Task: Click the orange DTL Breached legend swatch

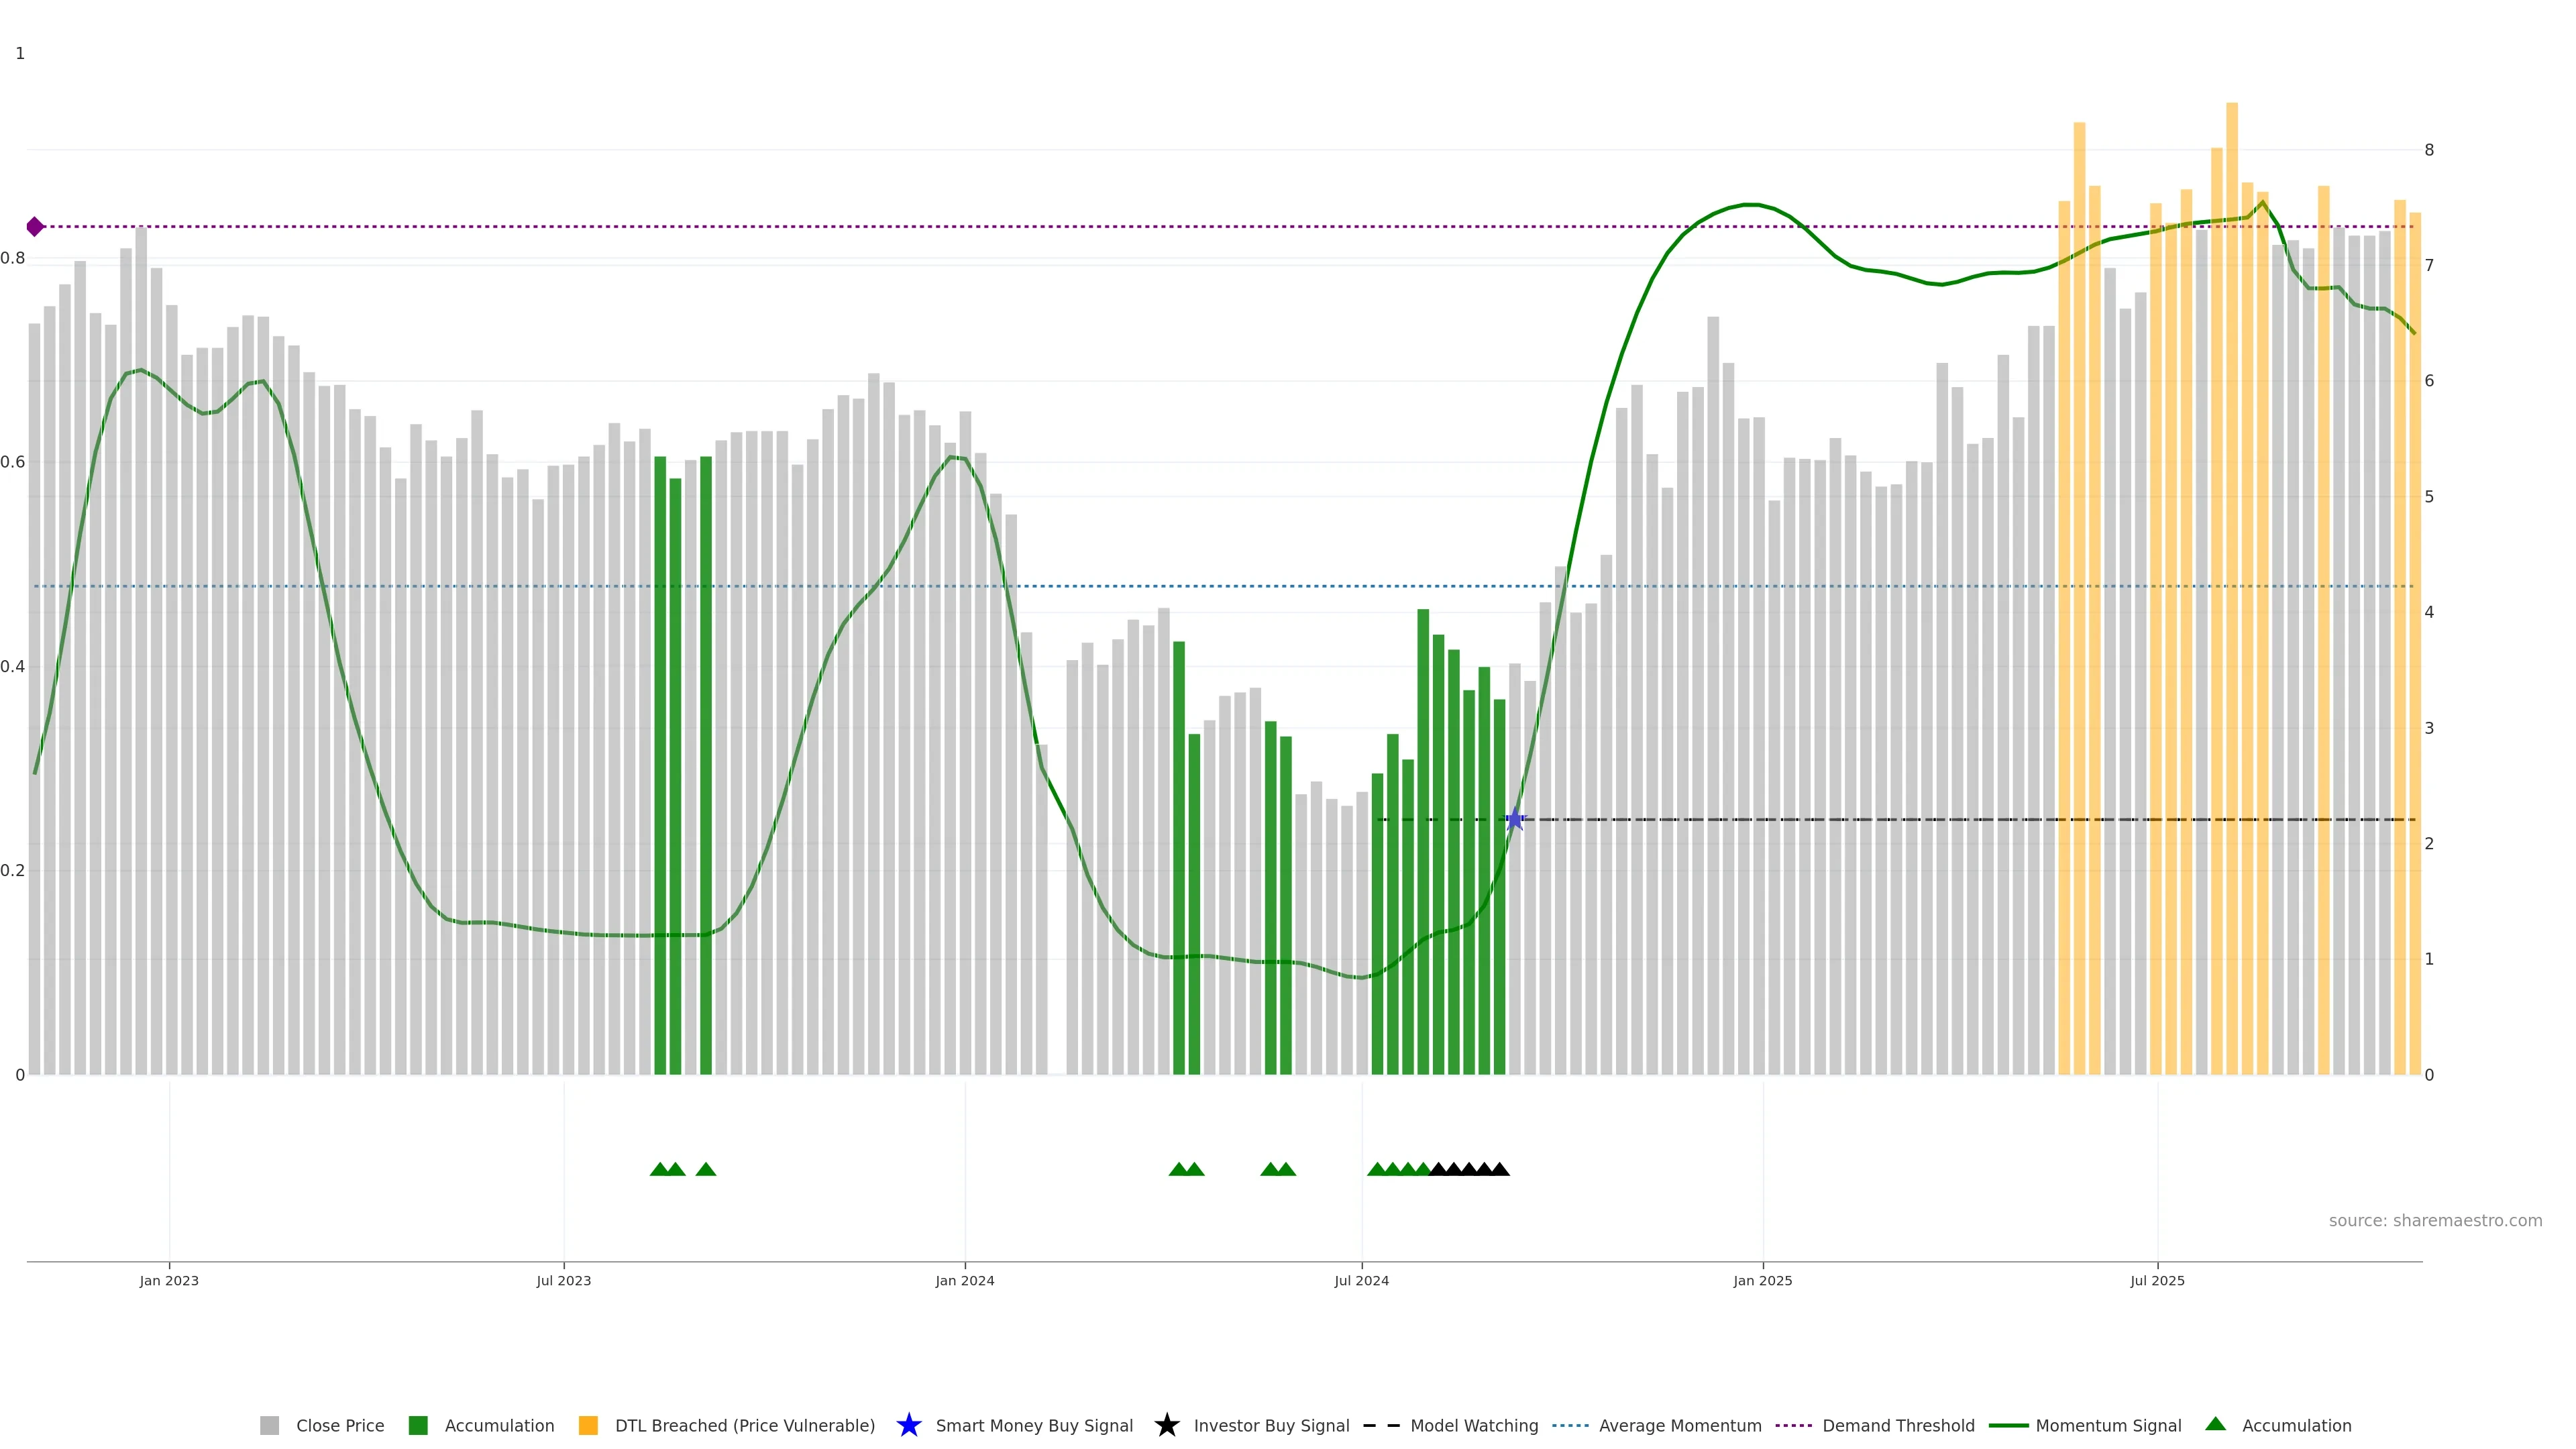Action: click(588, 1426)
